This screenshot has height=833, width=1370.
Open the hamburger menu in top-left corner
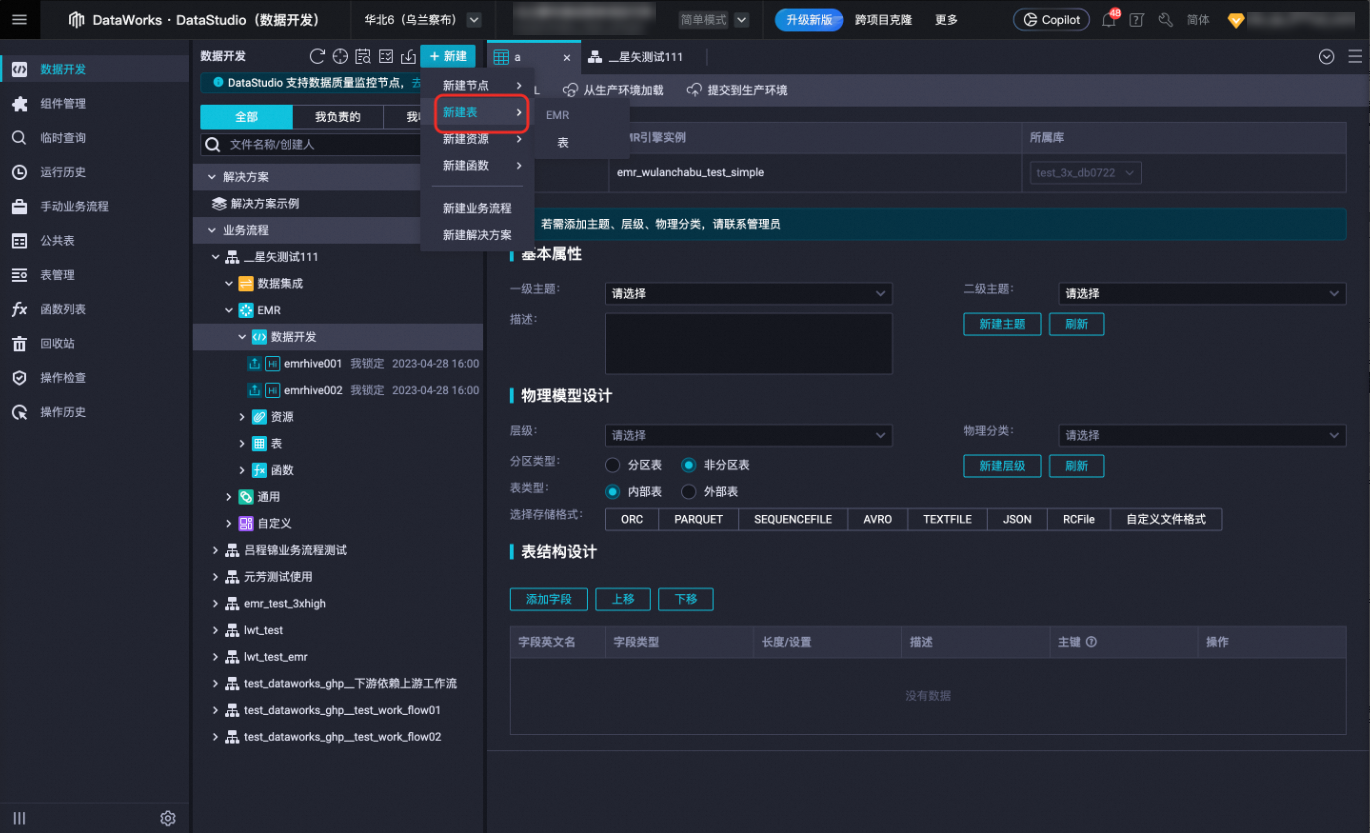(x=20, y=20)
